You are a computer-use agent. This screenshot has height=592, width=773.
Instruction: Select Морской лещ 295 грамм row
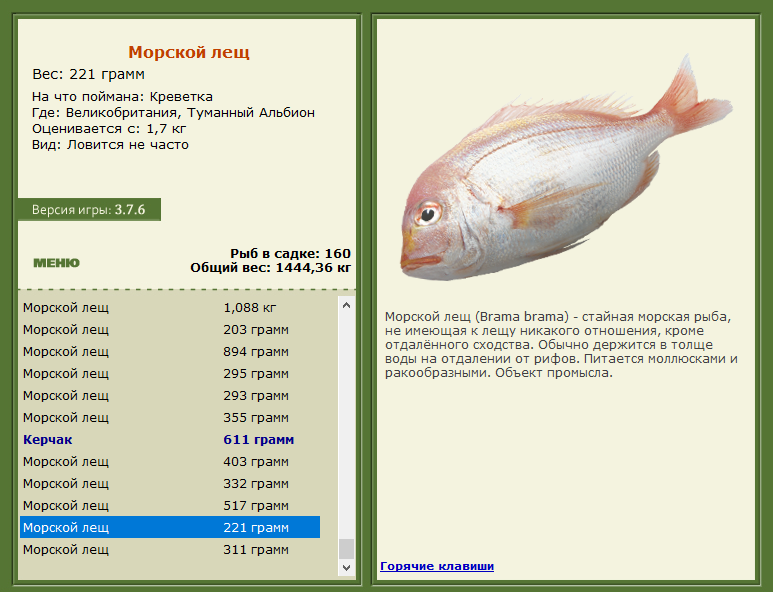(x=170, y=374)
